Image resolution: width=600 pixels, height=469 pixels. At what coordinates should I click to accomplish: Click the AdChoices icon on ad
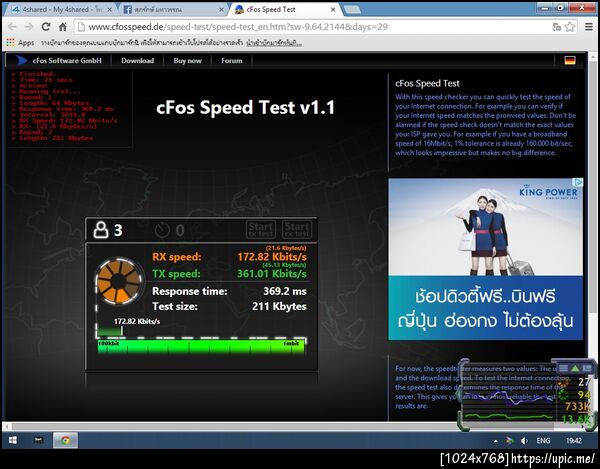tap(579, 182)
